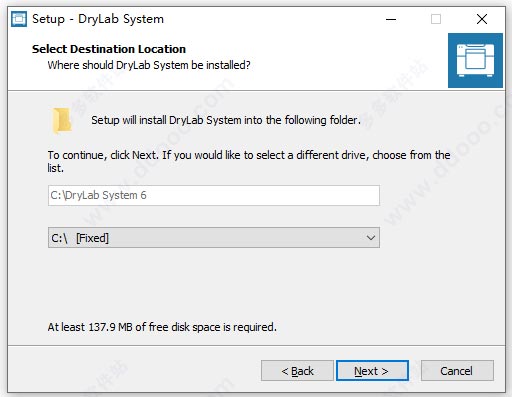Go to previous step with Back button

tap(297, 371)
